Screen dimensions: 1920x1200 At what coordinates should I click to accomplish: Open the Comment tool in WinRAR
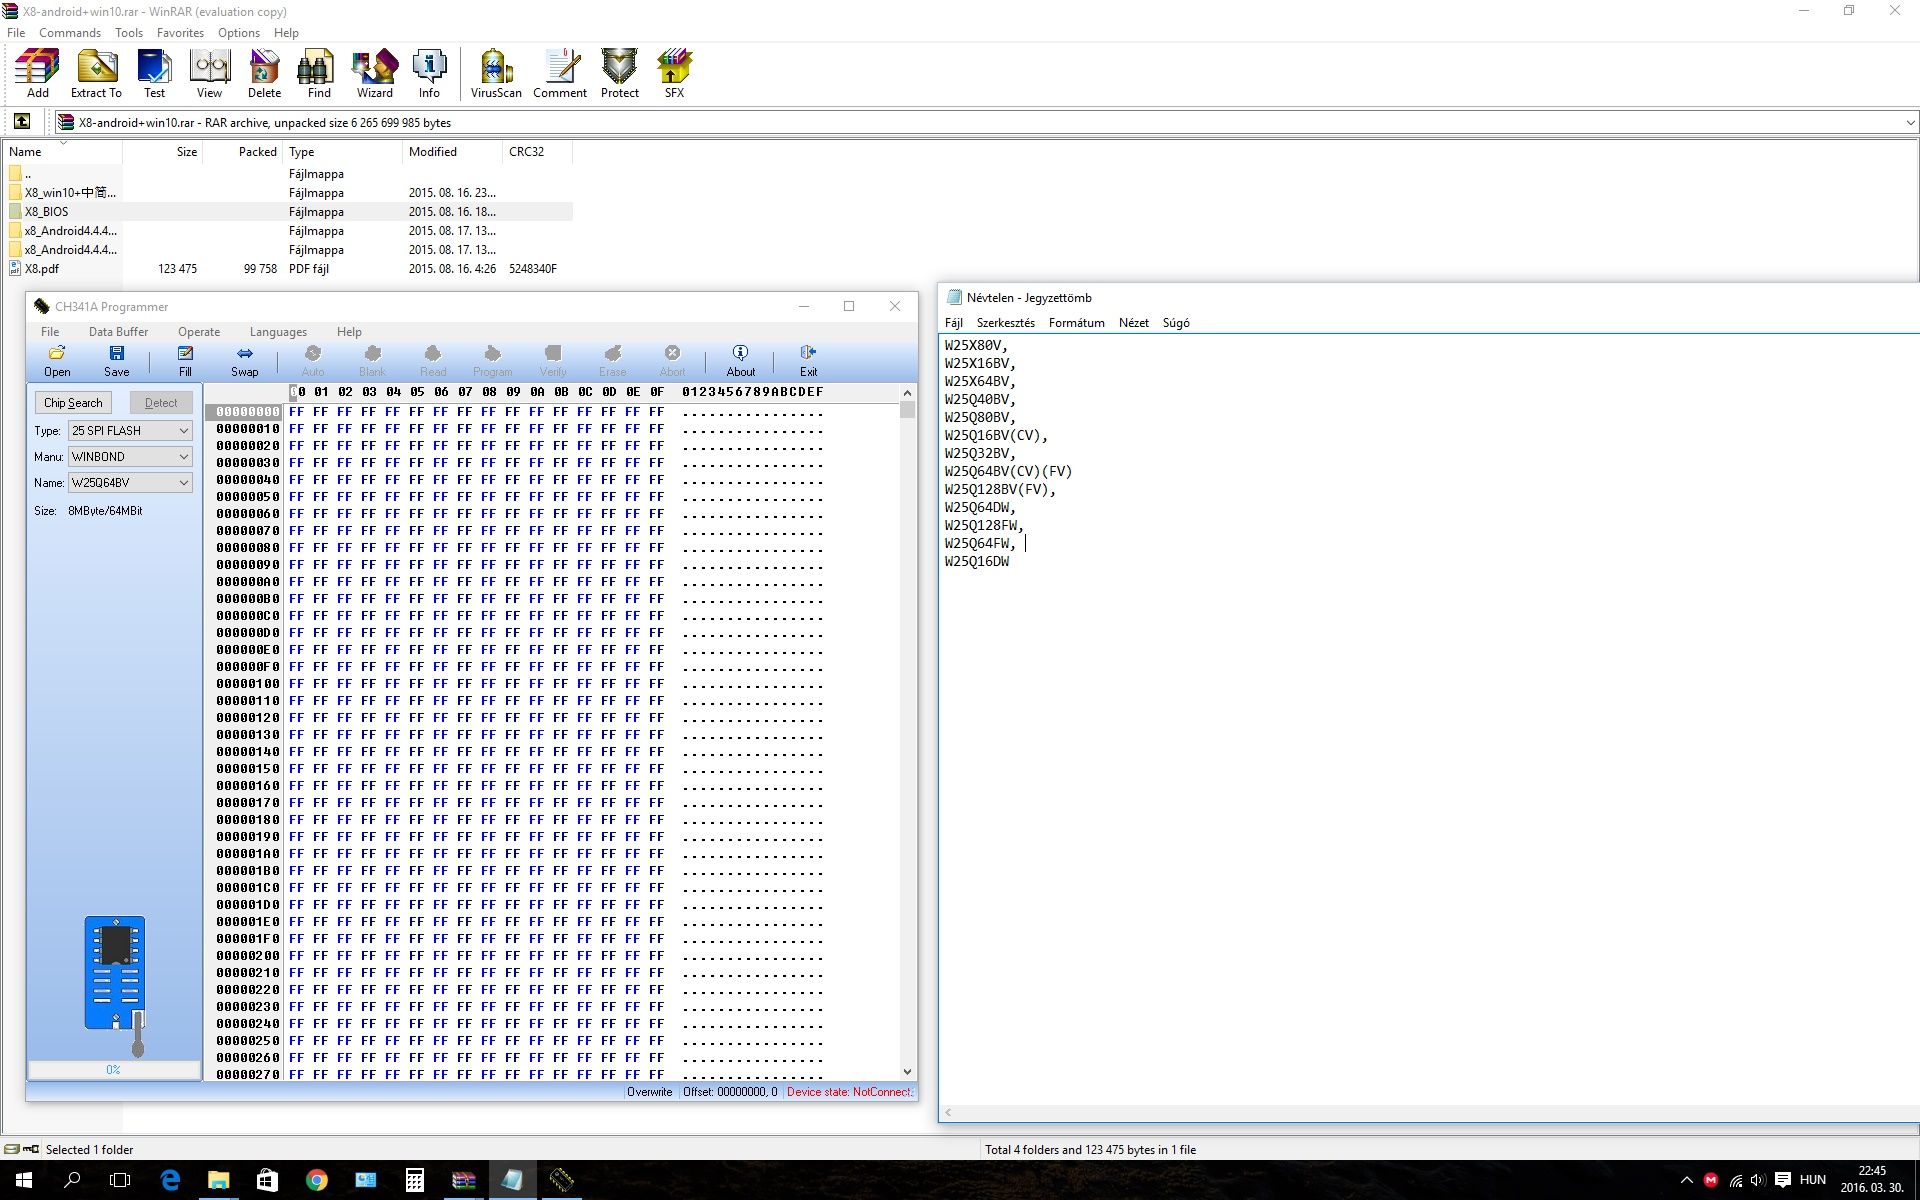[x=559, y=74]
